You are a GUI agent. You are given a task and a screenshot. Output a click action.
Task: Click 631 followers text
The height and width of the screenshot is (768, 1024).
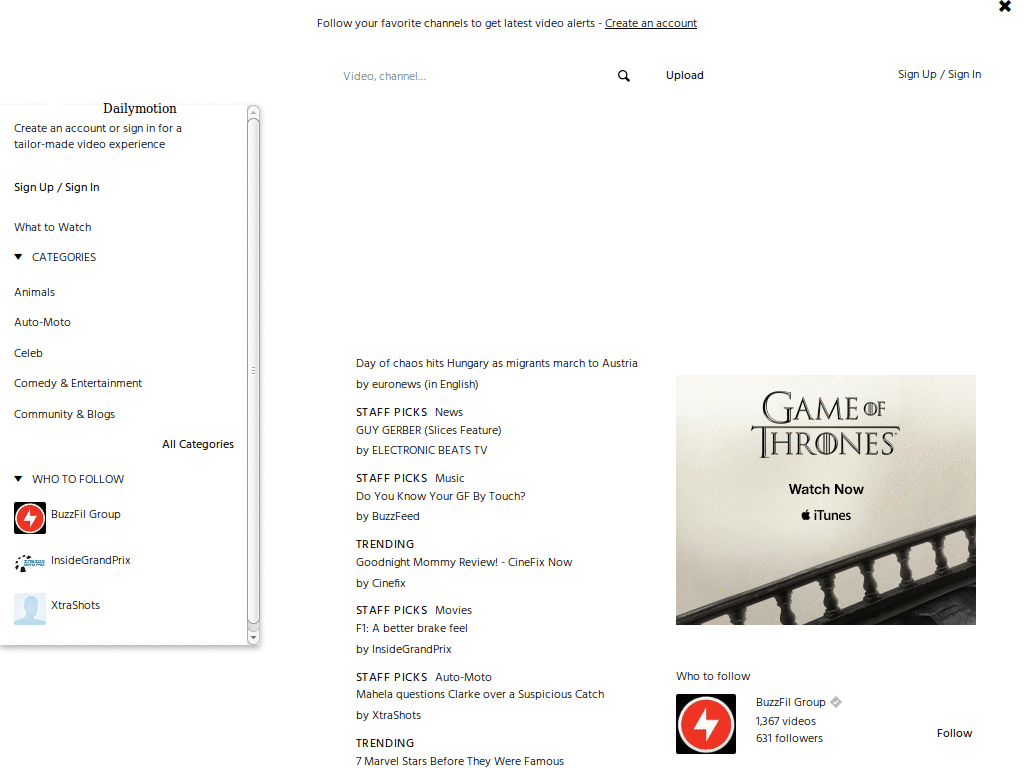[x=789, y=738]
